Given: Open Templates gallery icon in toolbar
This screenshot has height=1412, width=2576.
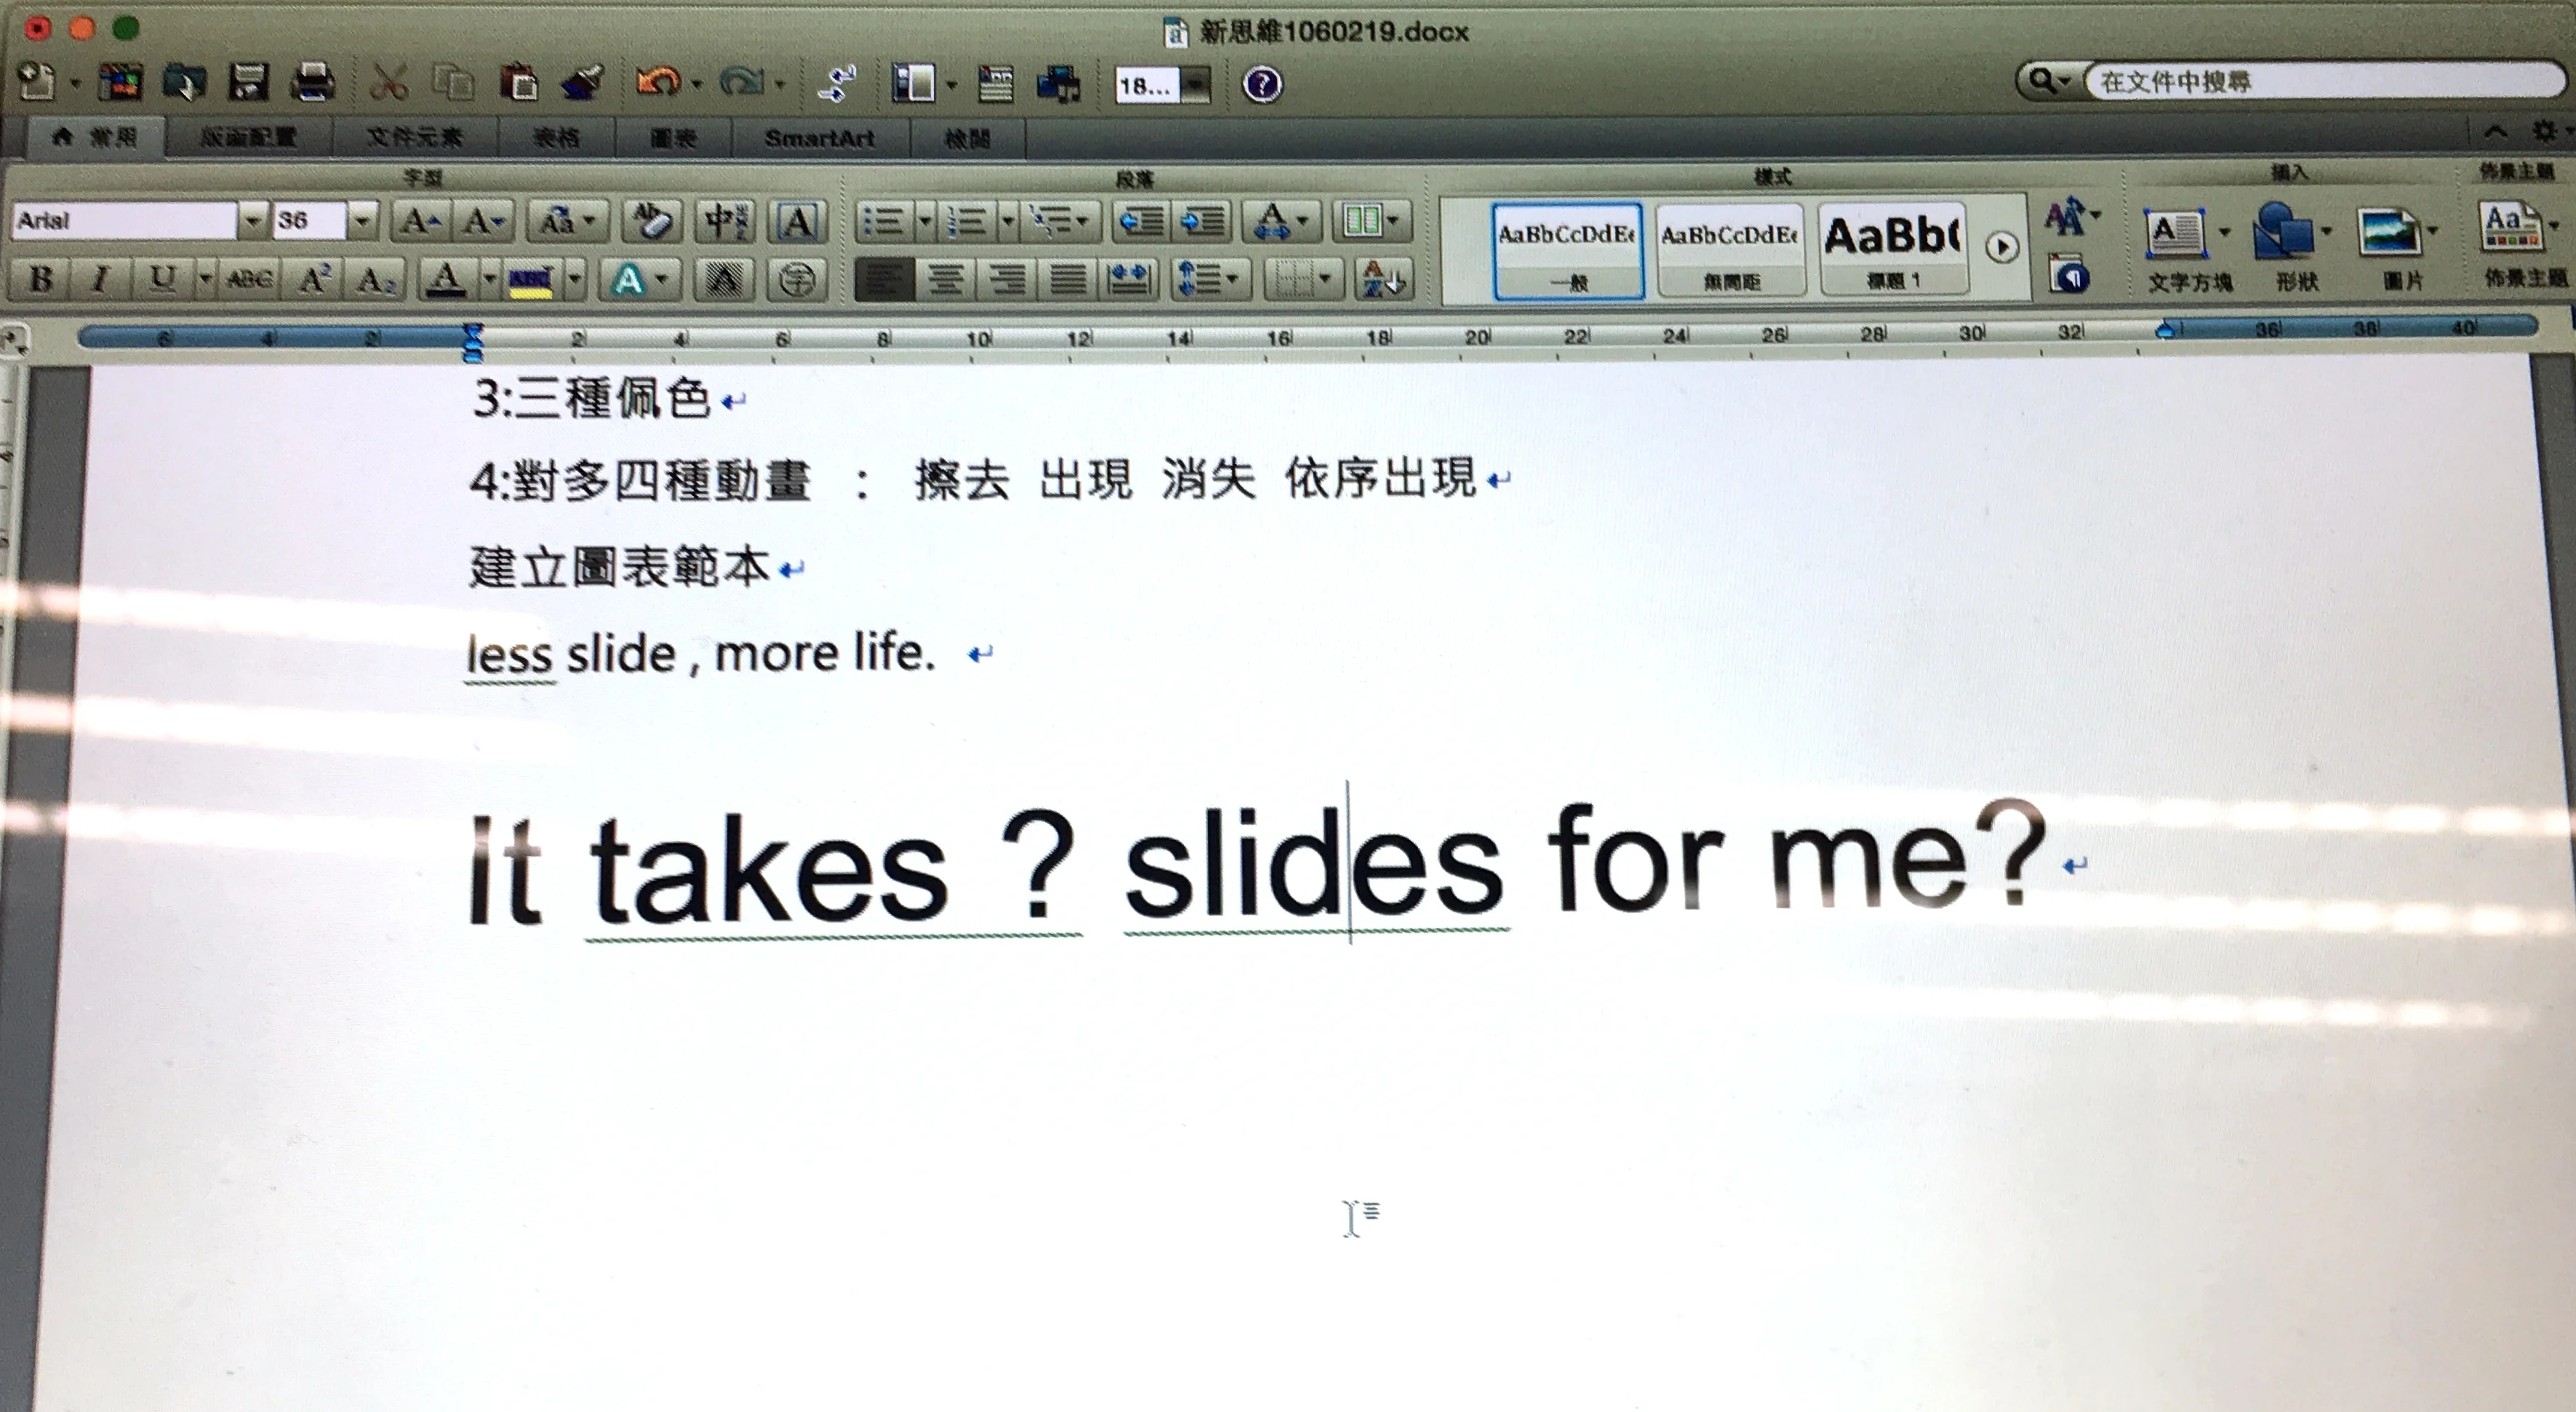Looking at the screenshot, I should [120, 82].
